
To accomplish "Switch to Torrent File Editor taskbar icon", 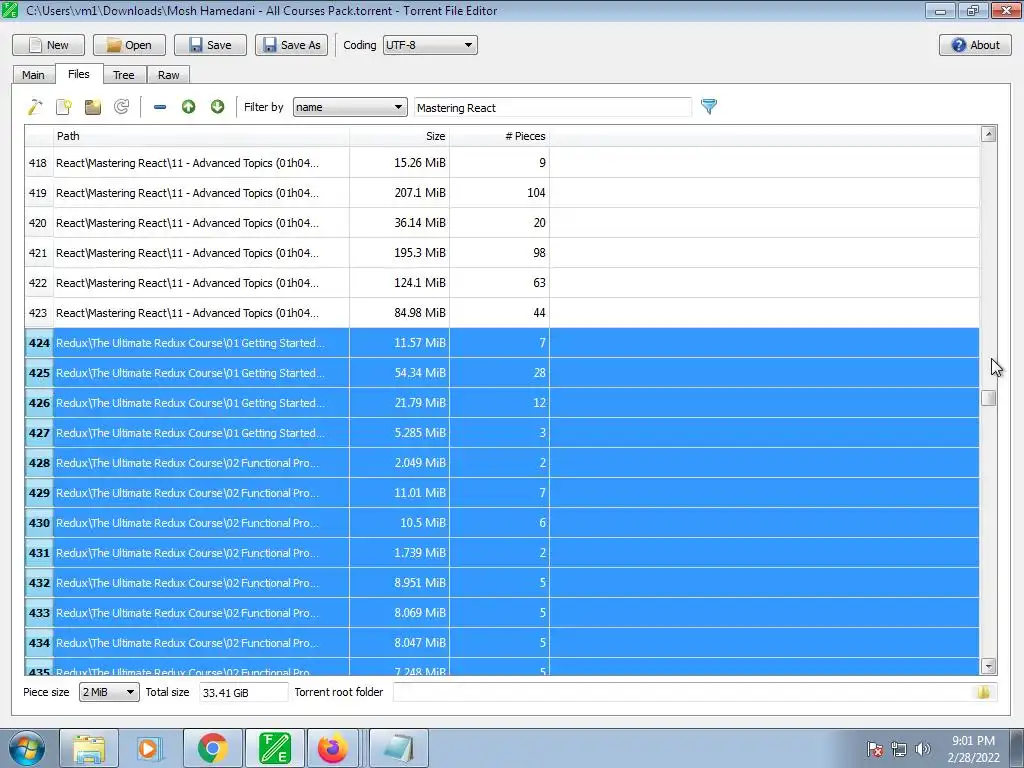I will point(274,748).
